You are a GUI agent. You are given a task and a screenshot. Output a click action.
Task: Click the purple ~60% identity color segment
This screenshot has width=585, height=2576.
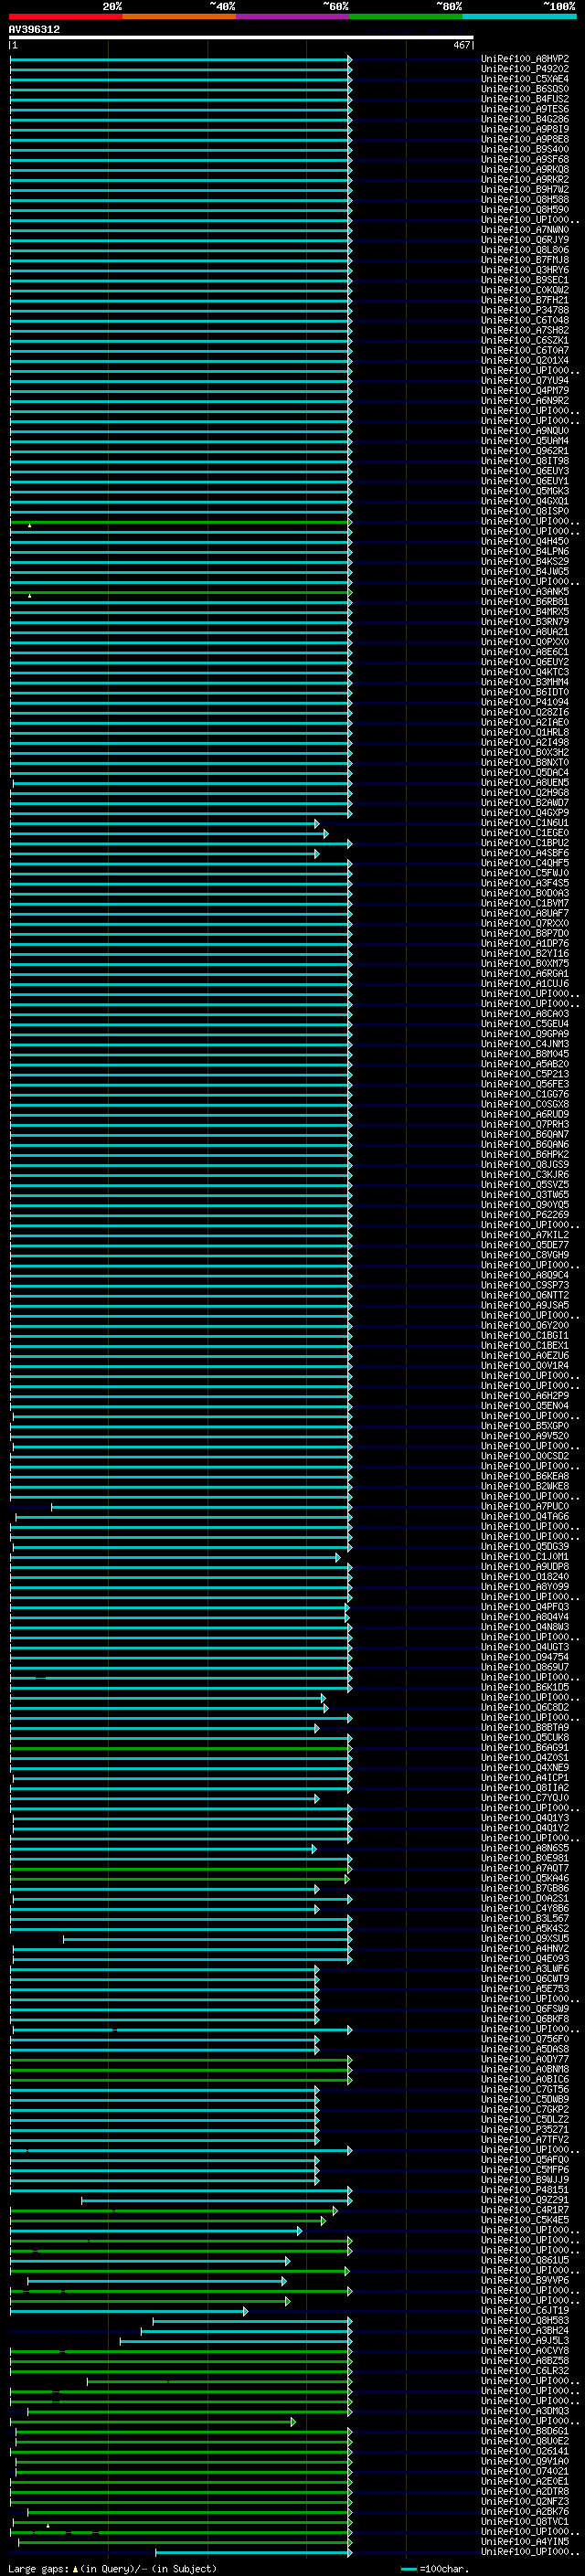tap(292, 16)
